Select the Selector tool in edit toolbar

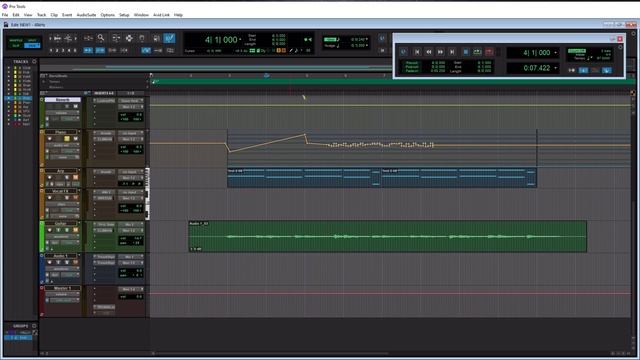tap(129, 38)
